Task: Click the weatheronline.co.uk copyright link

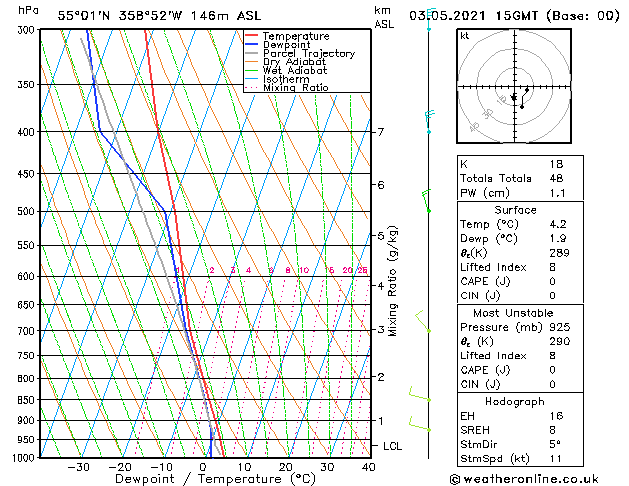Action: coord(524,479)
